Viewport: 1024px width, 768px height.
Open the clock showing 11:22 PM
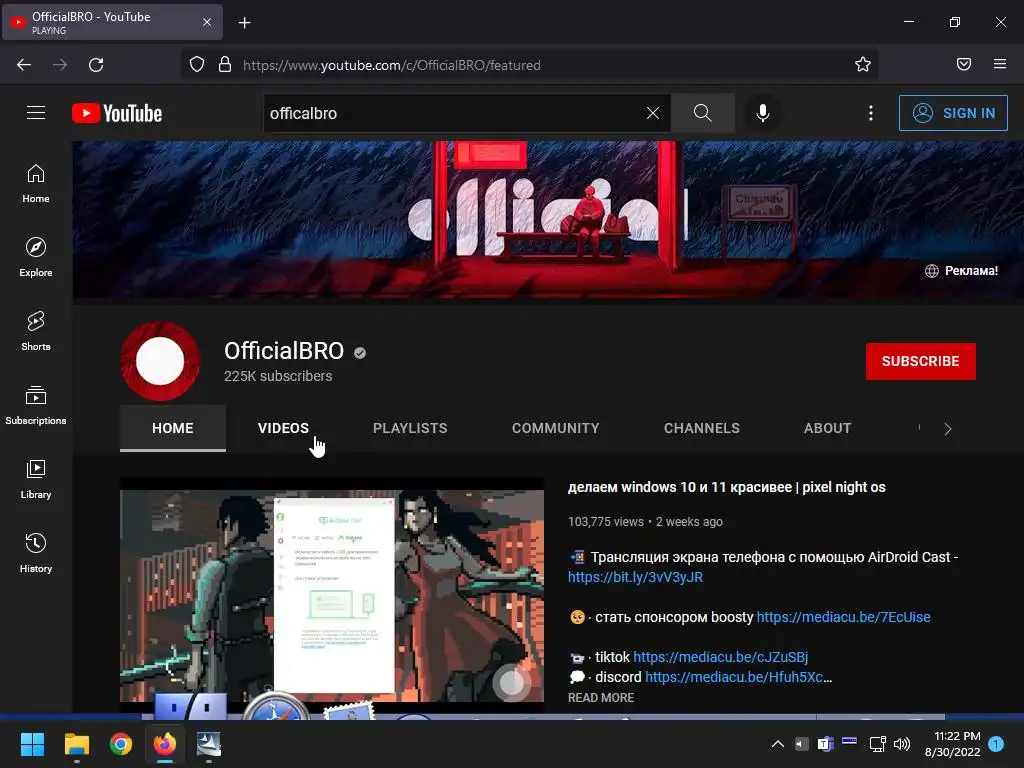tap(953, 744)
